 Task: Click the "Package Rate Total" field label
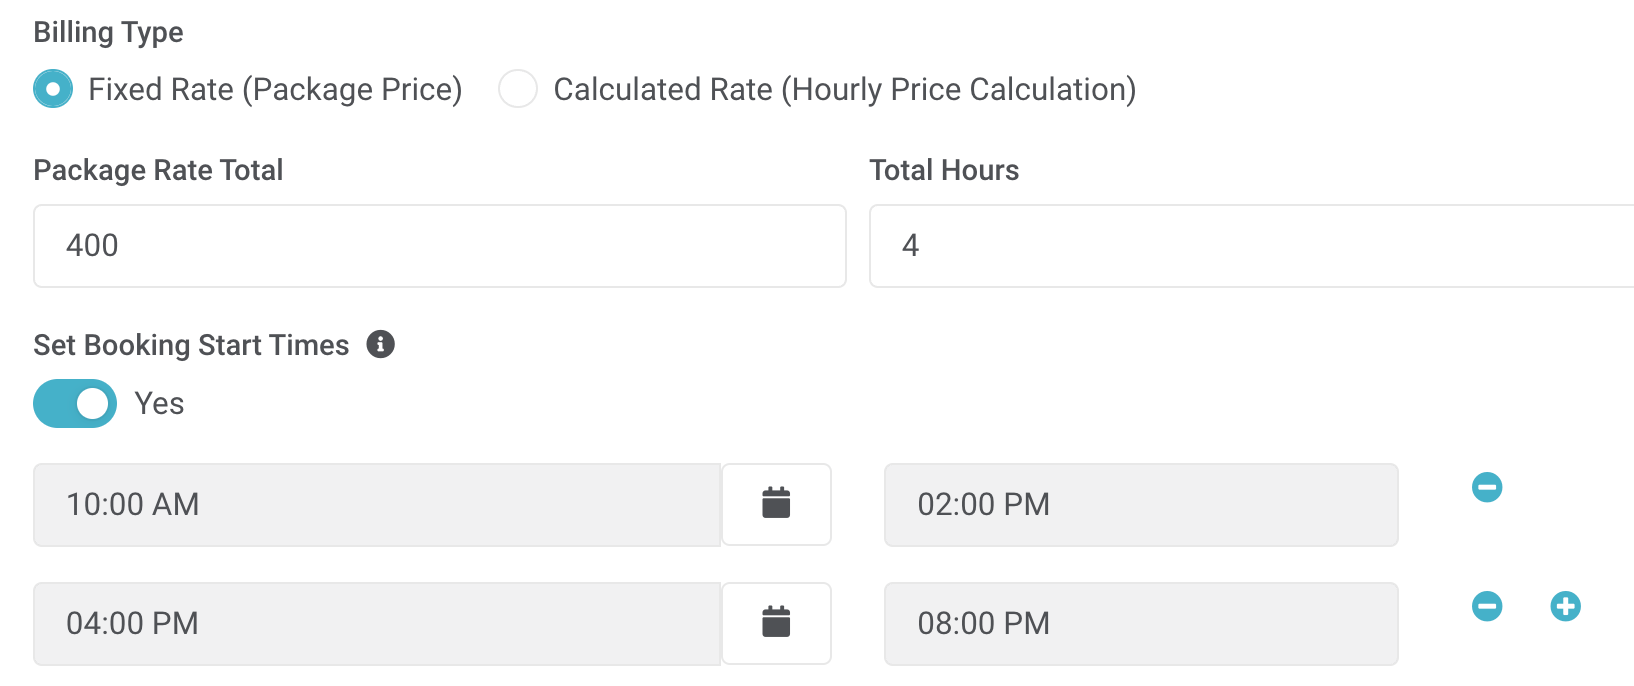point(158,170)
